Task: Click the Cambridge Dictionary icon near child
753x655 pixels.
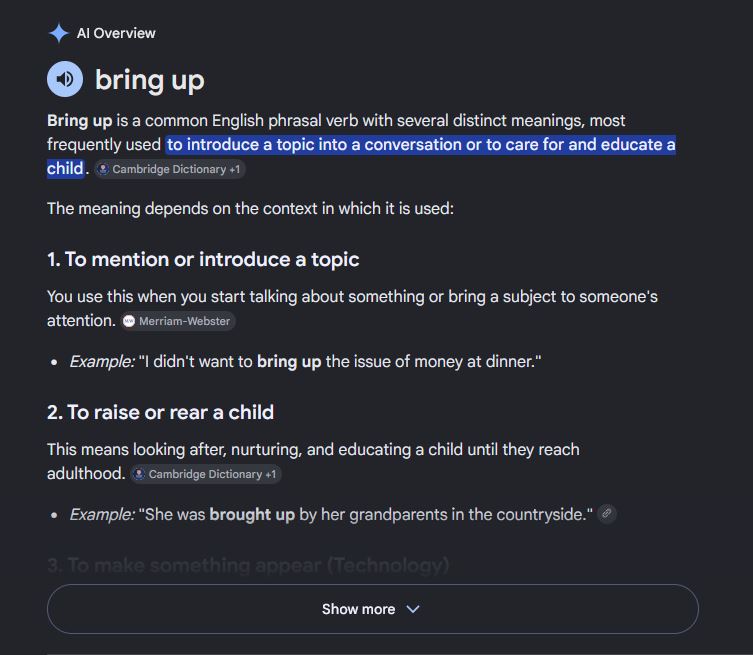Action: tap(103, 169)
